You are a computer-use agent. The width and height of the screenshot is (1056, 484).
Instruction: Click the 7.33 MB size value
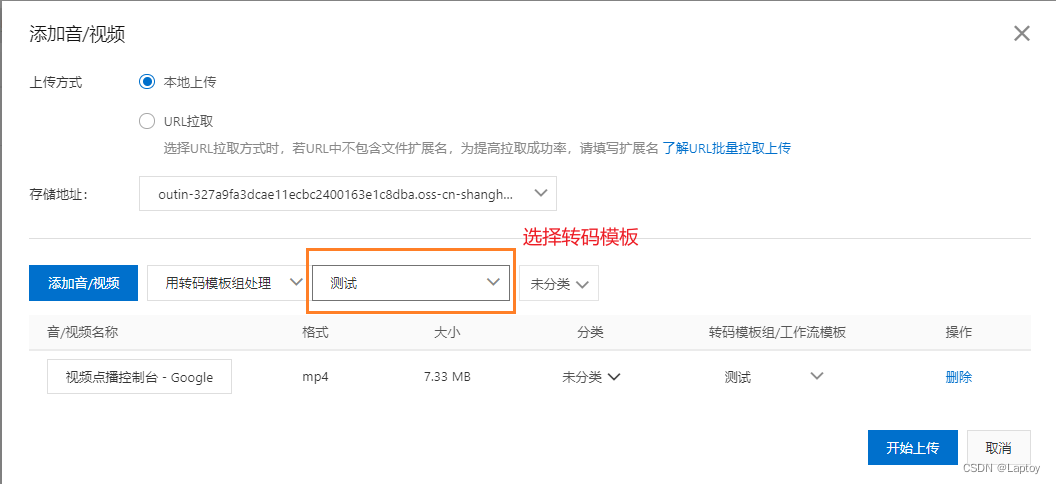pyautogui.click(x=447, y=377)
